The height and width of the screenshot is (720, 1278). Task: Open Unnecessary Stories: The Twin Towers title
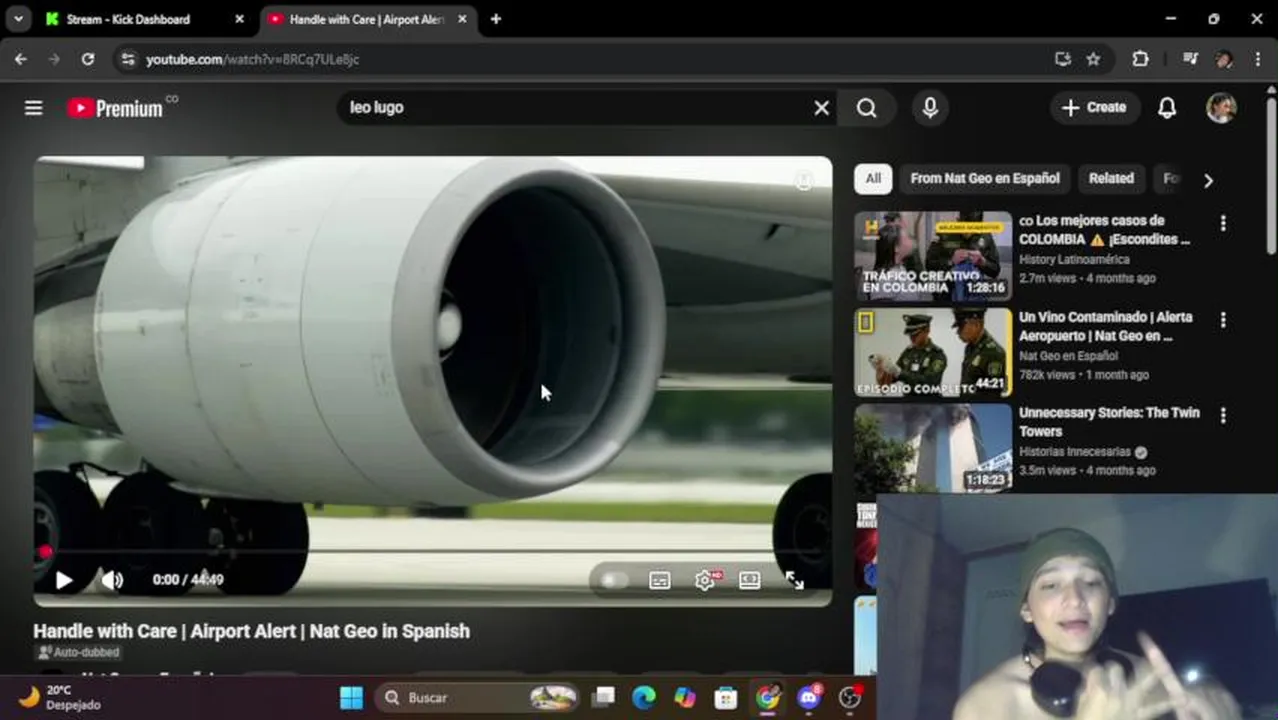(1109, 422)
